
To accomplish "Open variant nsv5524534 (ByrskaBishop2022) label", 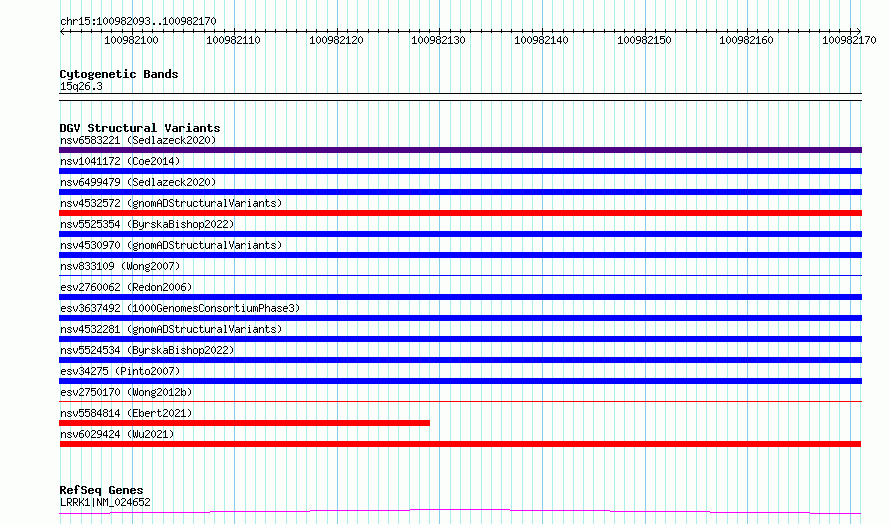I will pos(147,350).
